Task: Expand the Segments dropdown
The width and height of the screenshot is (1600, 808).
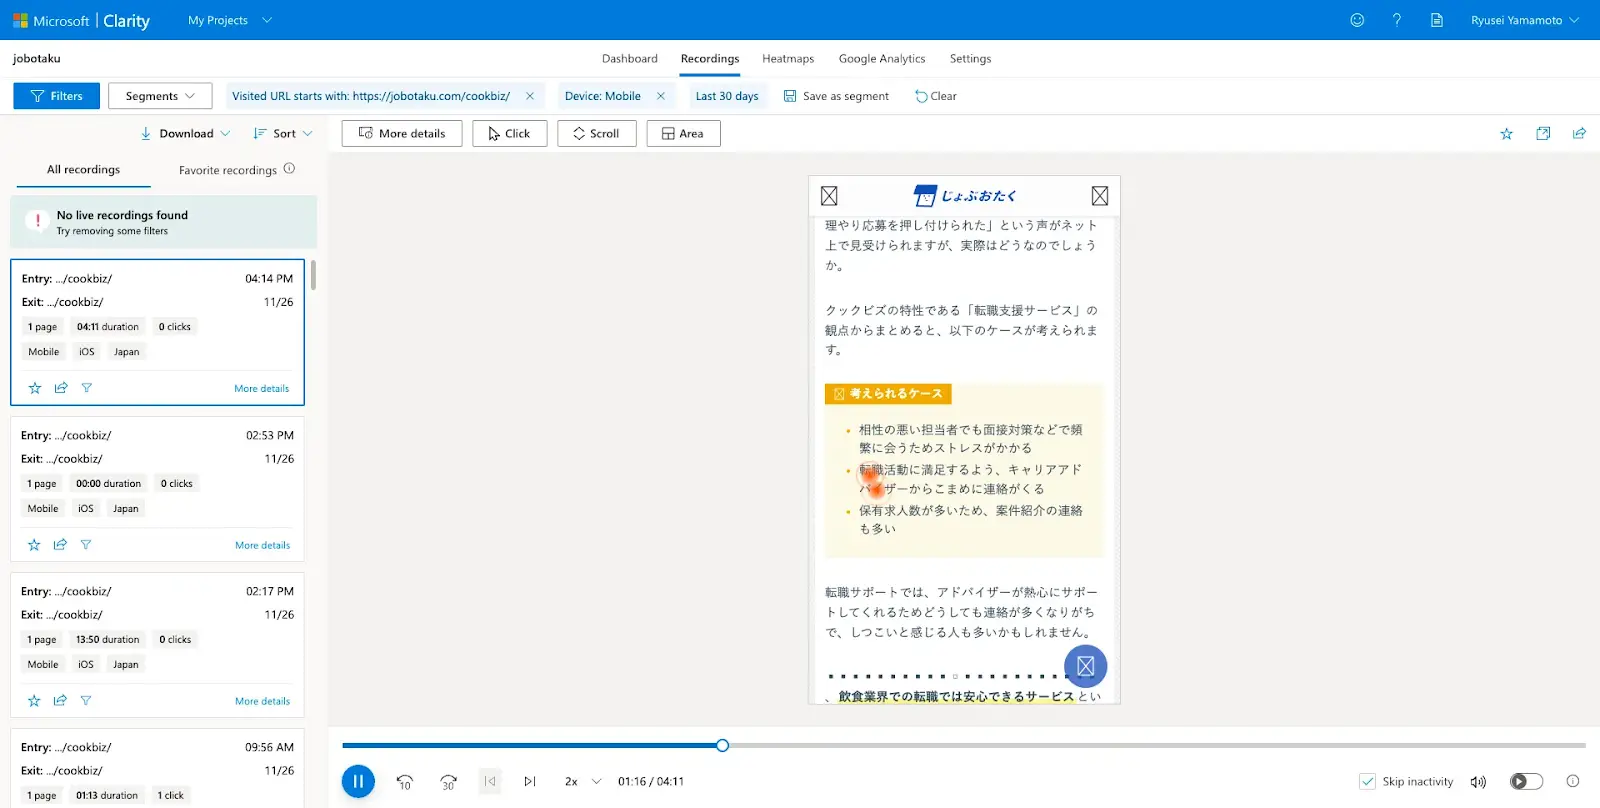Action: click(160, 96)
